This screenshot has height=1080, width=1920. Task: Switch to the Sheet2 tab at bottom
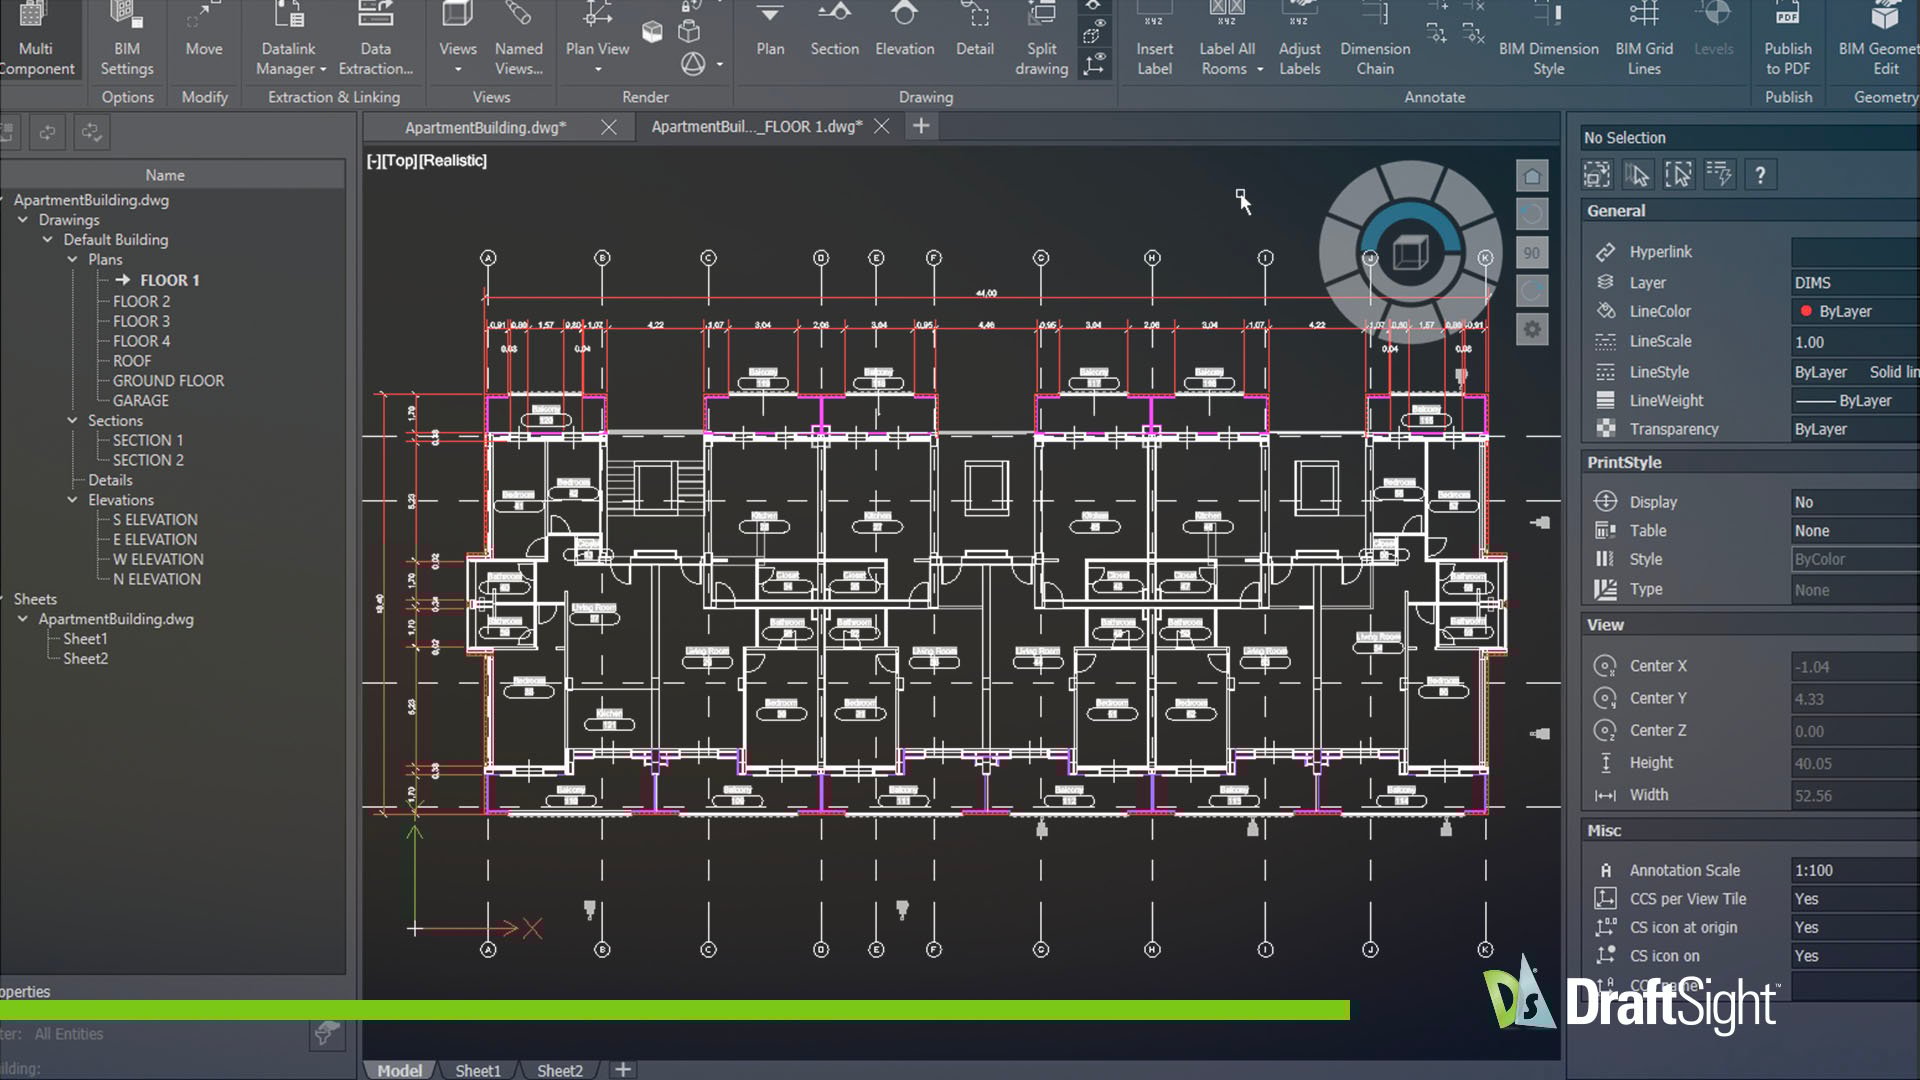558,1070
